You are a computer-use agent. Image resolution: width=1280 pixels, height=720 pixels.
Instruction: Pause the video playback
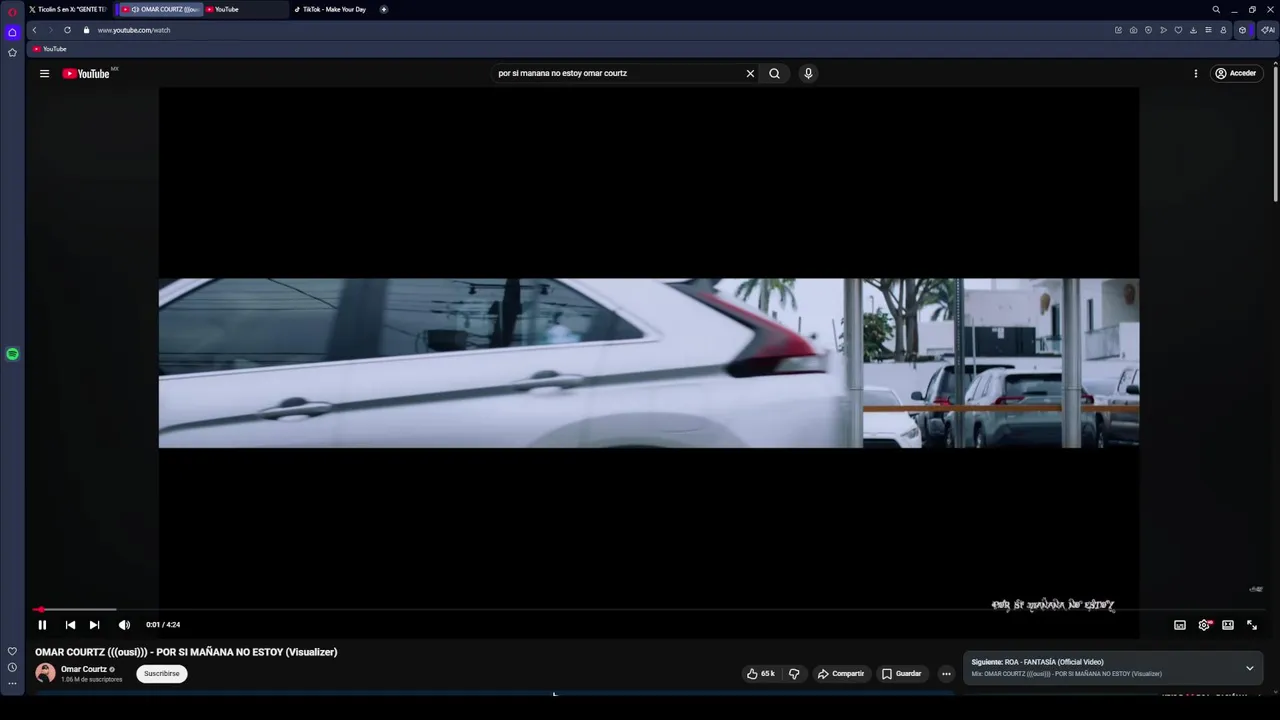tap(42, 625)
